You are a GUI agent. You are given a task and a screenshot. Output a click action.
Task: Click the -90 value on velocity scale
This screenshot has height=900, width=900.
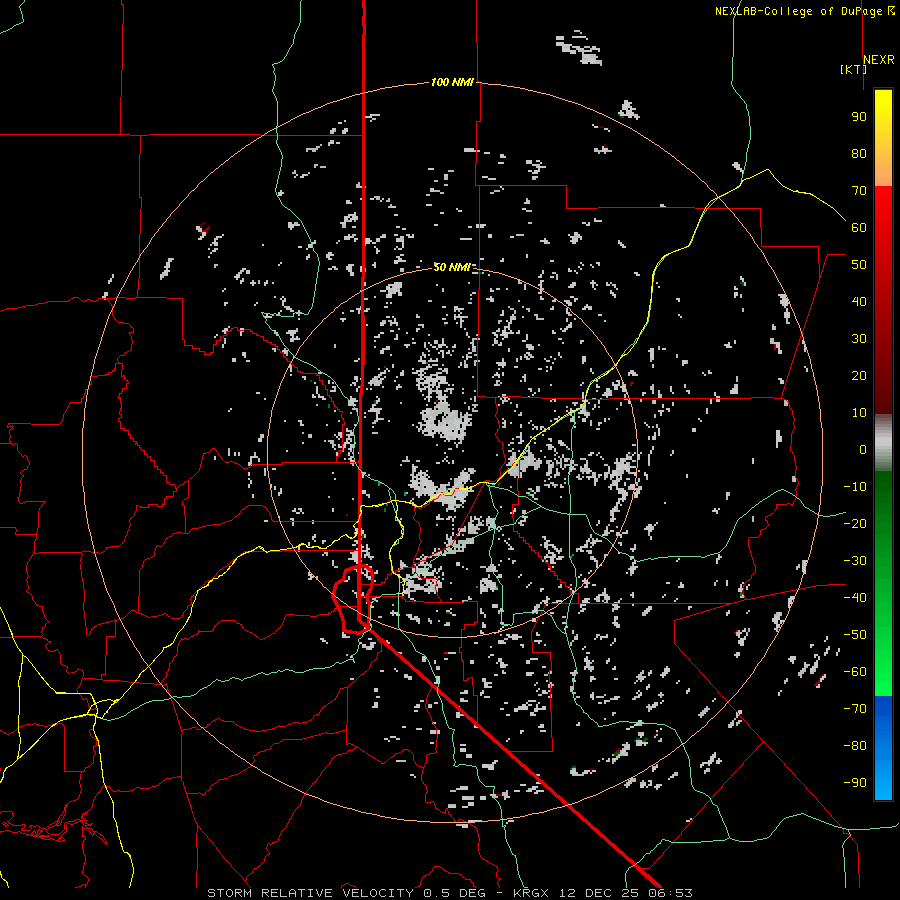point(855,783)
